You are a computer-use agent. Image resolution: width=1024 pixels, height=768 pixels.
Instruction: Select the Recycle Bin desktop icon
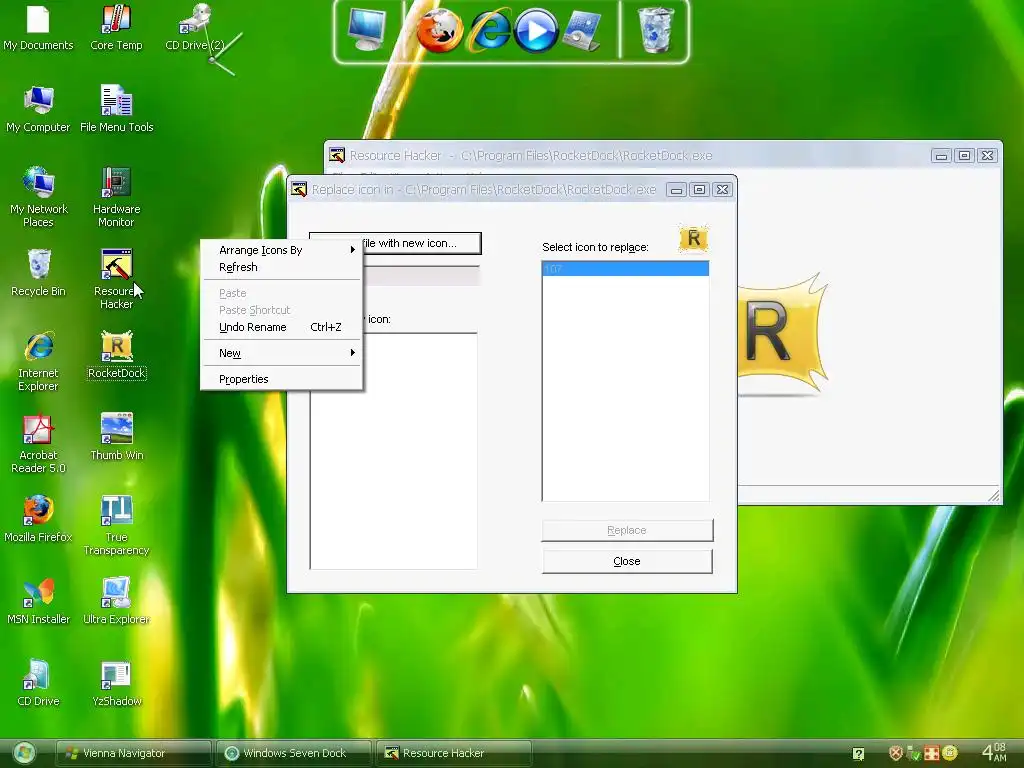[x=38, y=274]
